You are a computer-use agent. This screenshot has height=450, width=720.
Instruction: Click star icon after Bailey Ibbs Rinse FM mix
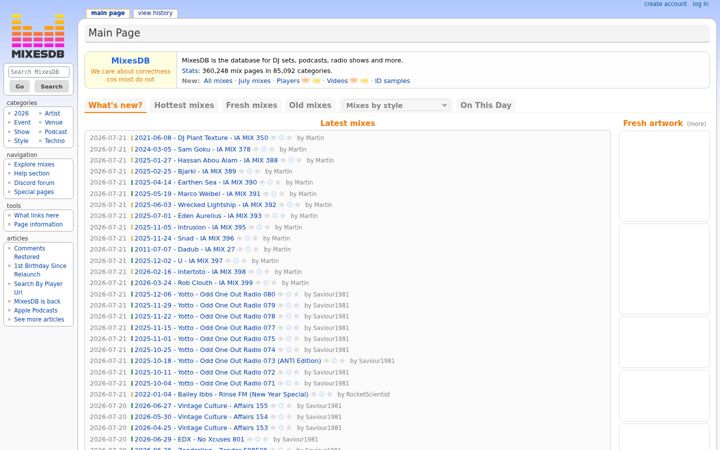[x=330, y=394]
